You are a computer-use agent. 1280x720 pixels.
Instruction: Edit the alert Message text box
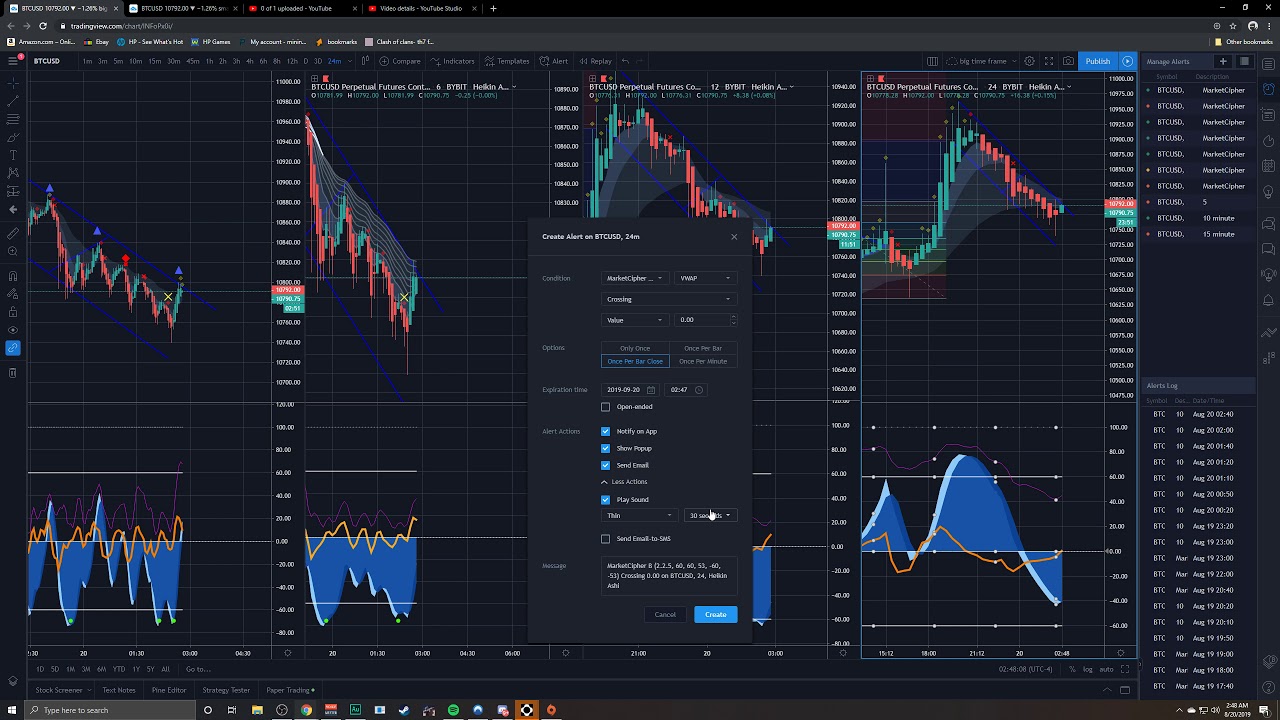669,576
